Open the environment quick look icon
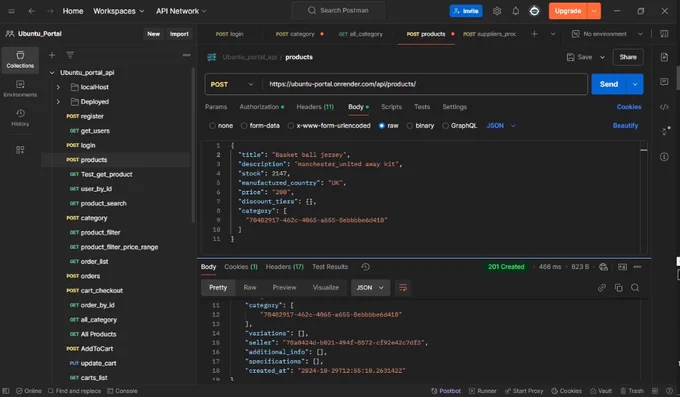Image resolution: width=680 pixels, height=397 pixels. pos(664,34)
